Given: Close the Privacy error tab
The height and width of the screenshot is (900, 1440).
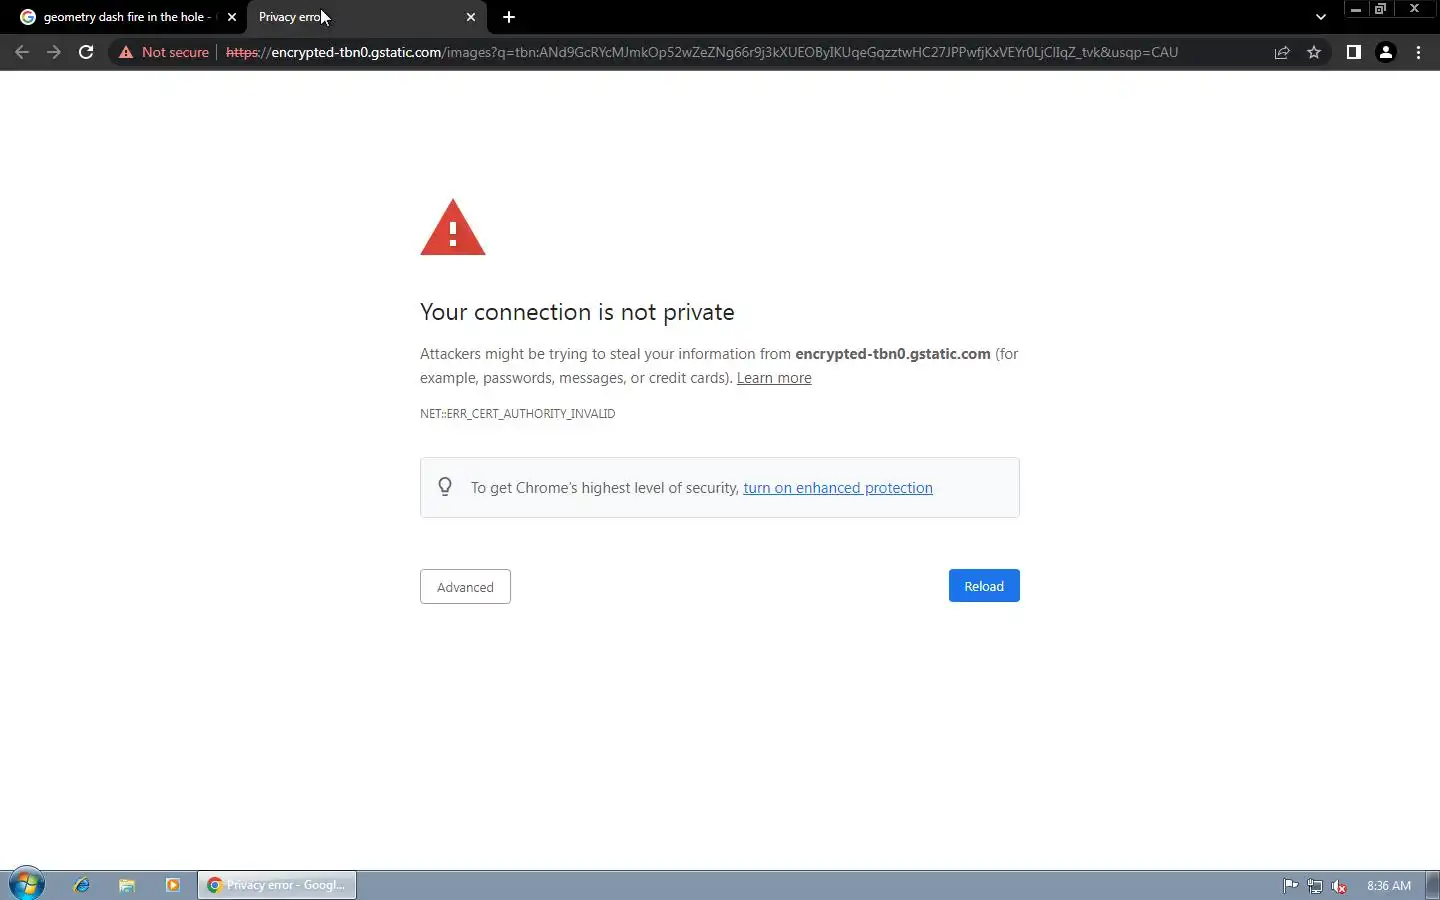Looking at the screenshot, I should (x=471, y=17).
